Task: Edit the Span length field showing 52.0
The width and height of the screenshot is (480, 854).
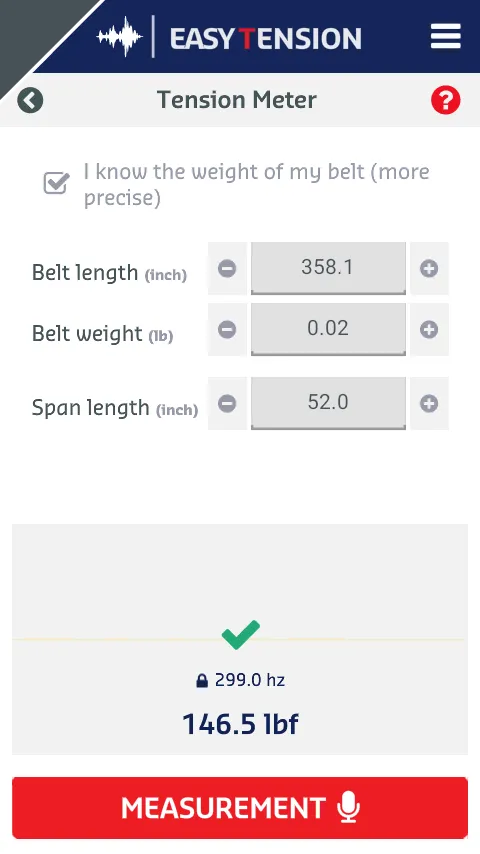Action: [x=328, y=403]
